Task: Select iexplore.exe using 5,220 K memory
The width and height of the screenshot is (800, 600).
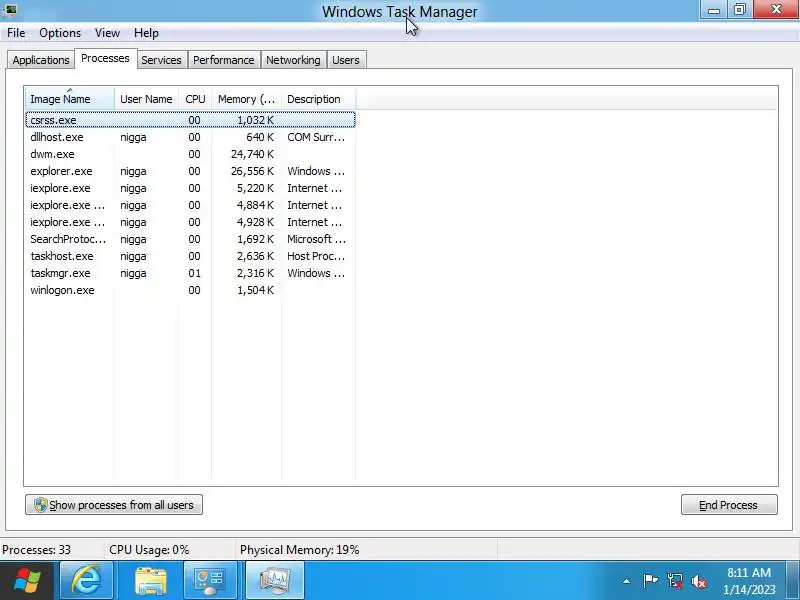Action: click(x=190, y=188)
